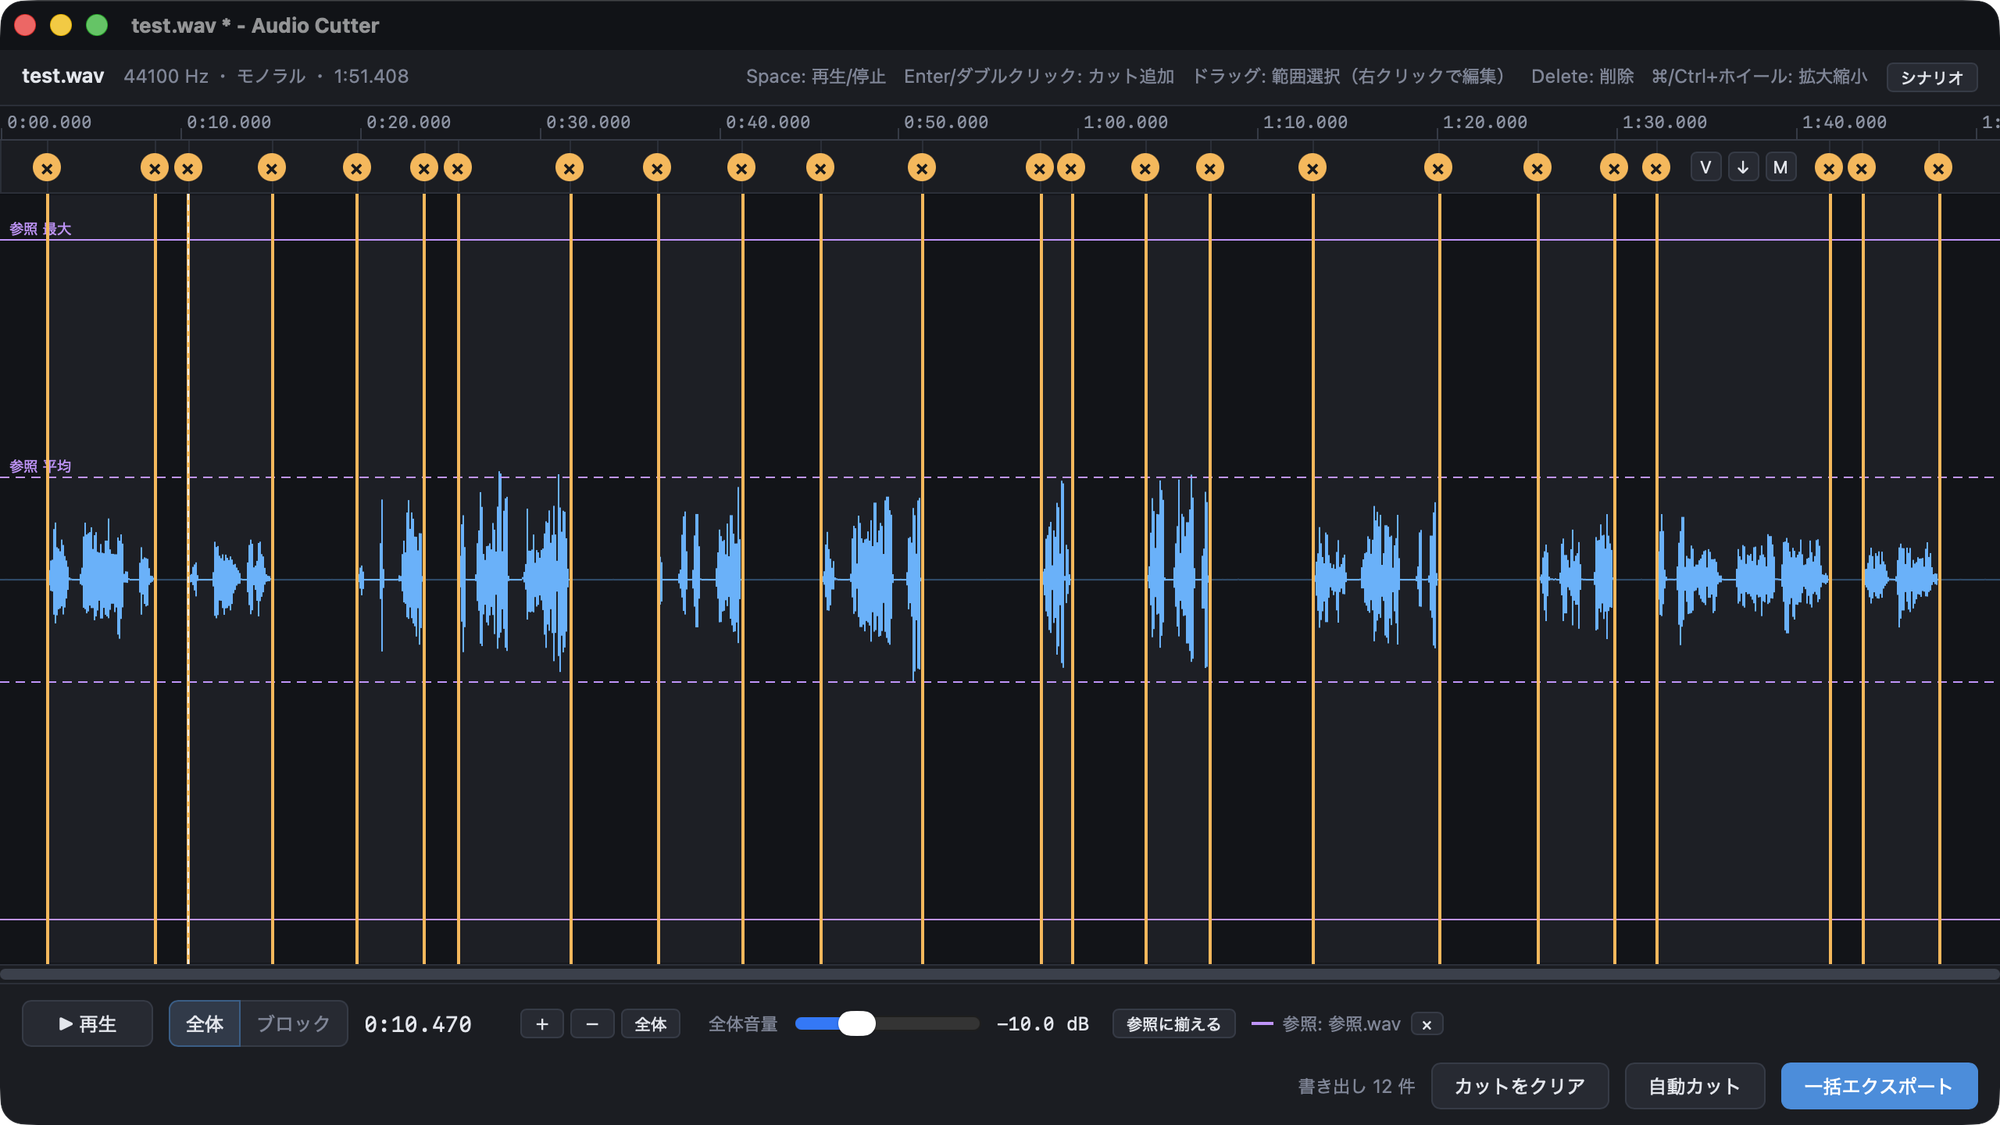Remove the cut marker at about 1:25
The image size is (2000, 1125).
1538,168
